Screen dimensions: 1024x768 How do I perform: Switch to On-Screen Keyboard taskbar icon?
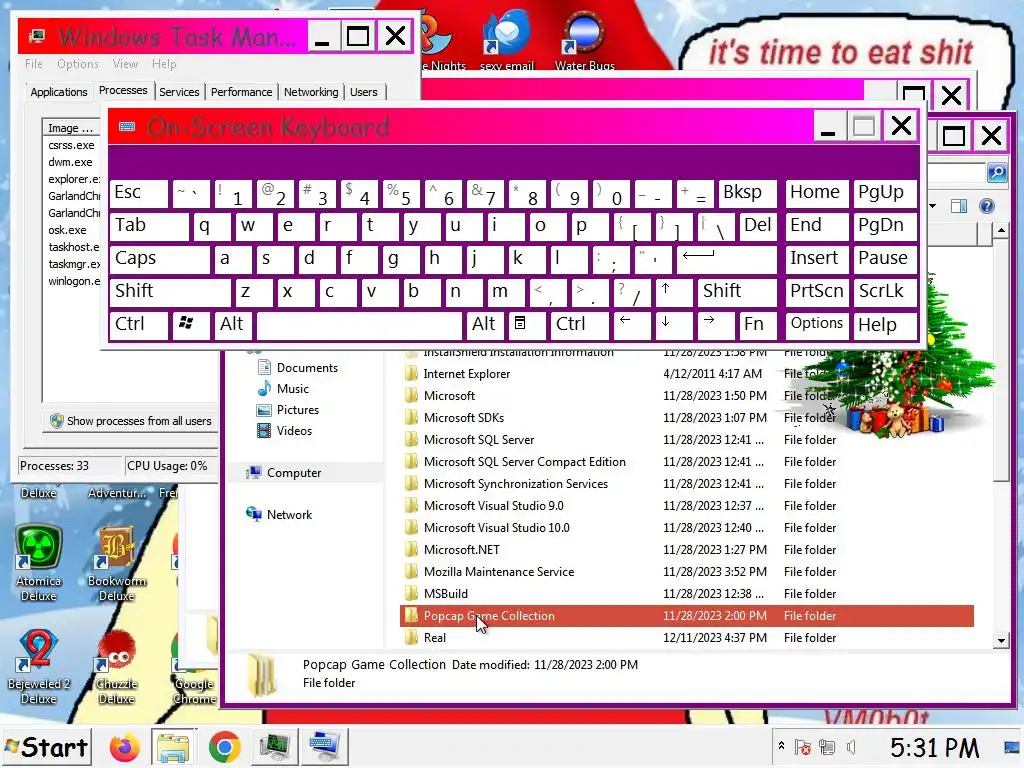click(324, 747)
